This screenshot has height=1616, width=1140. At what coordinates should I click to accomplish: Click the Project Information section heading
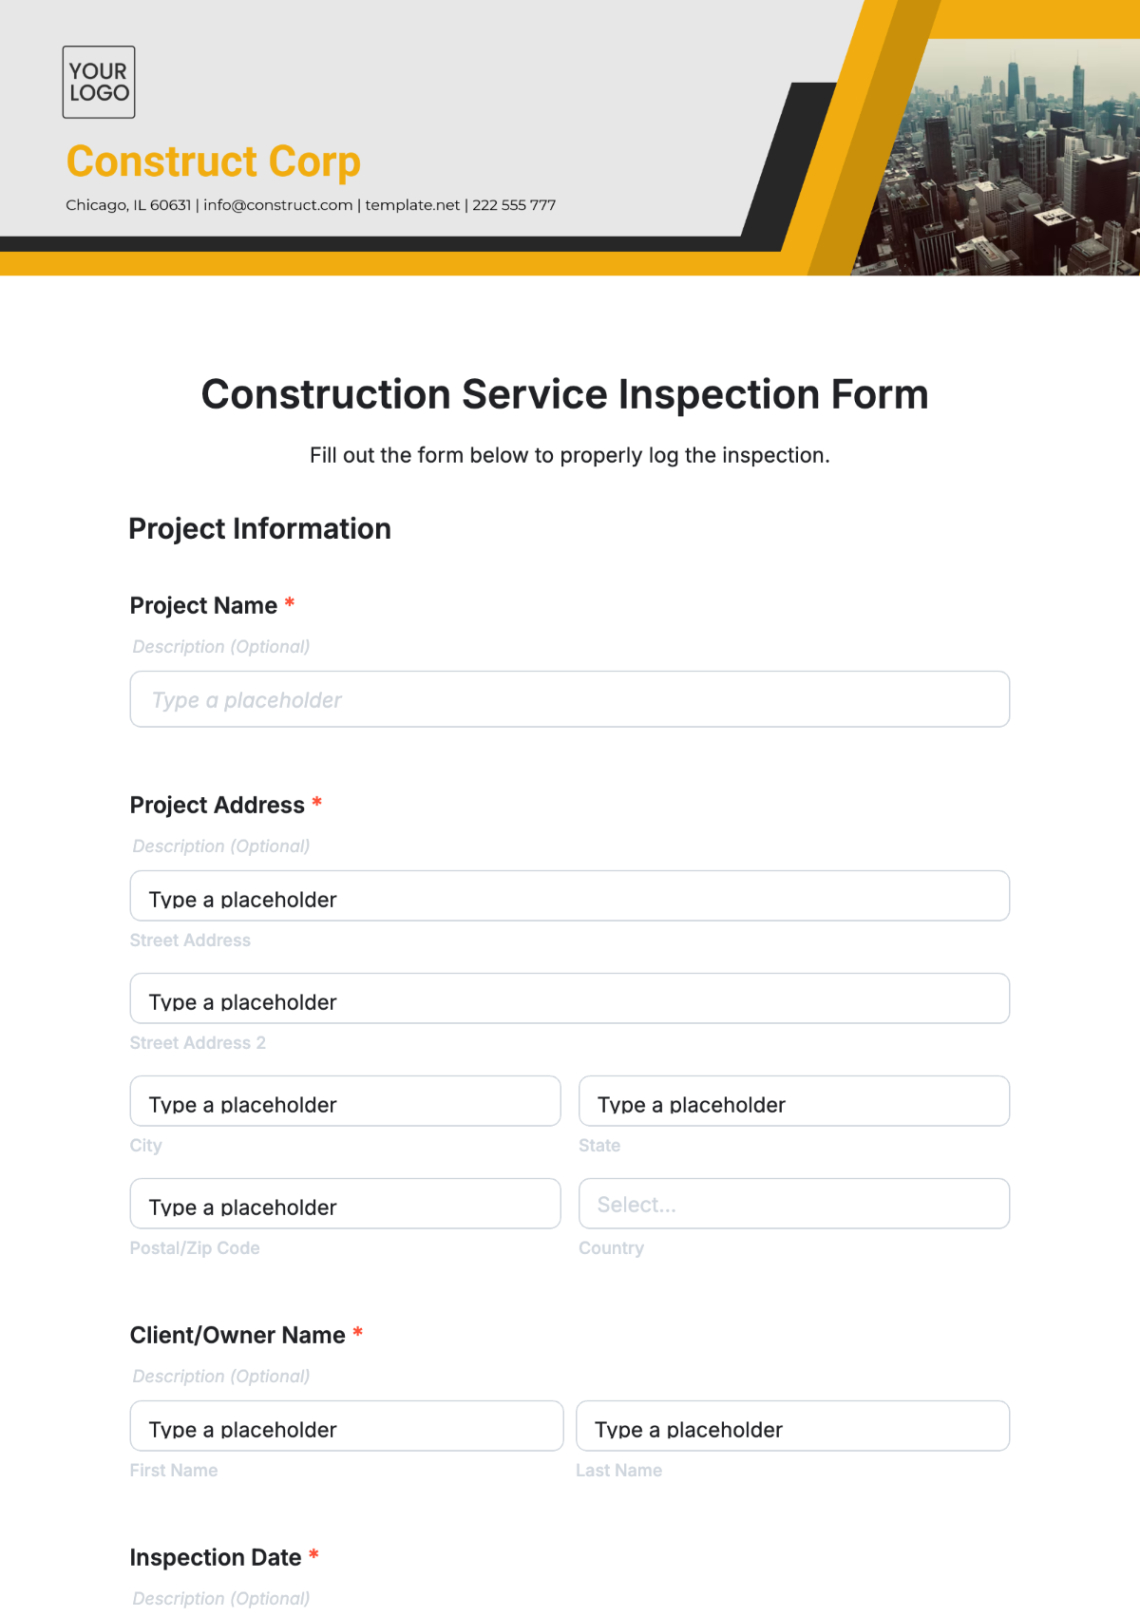click(260, 529)
